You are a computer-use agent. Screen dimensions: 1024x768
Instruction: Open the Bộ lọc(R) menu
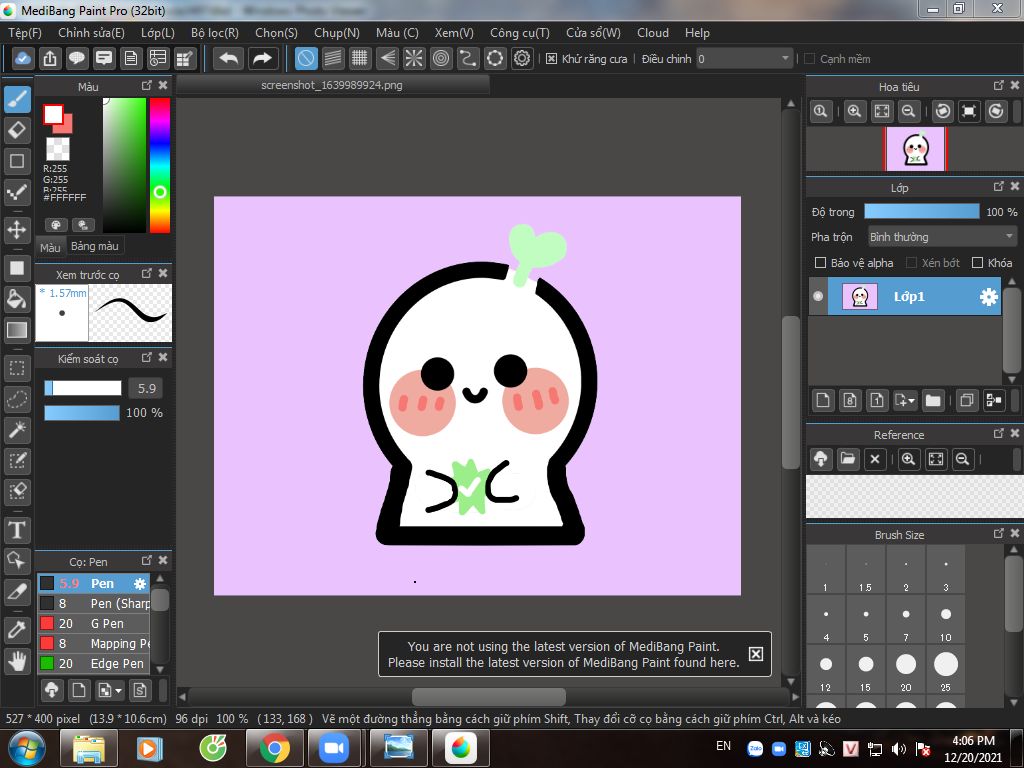214,33
